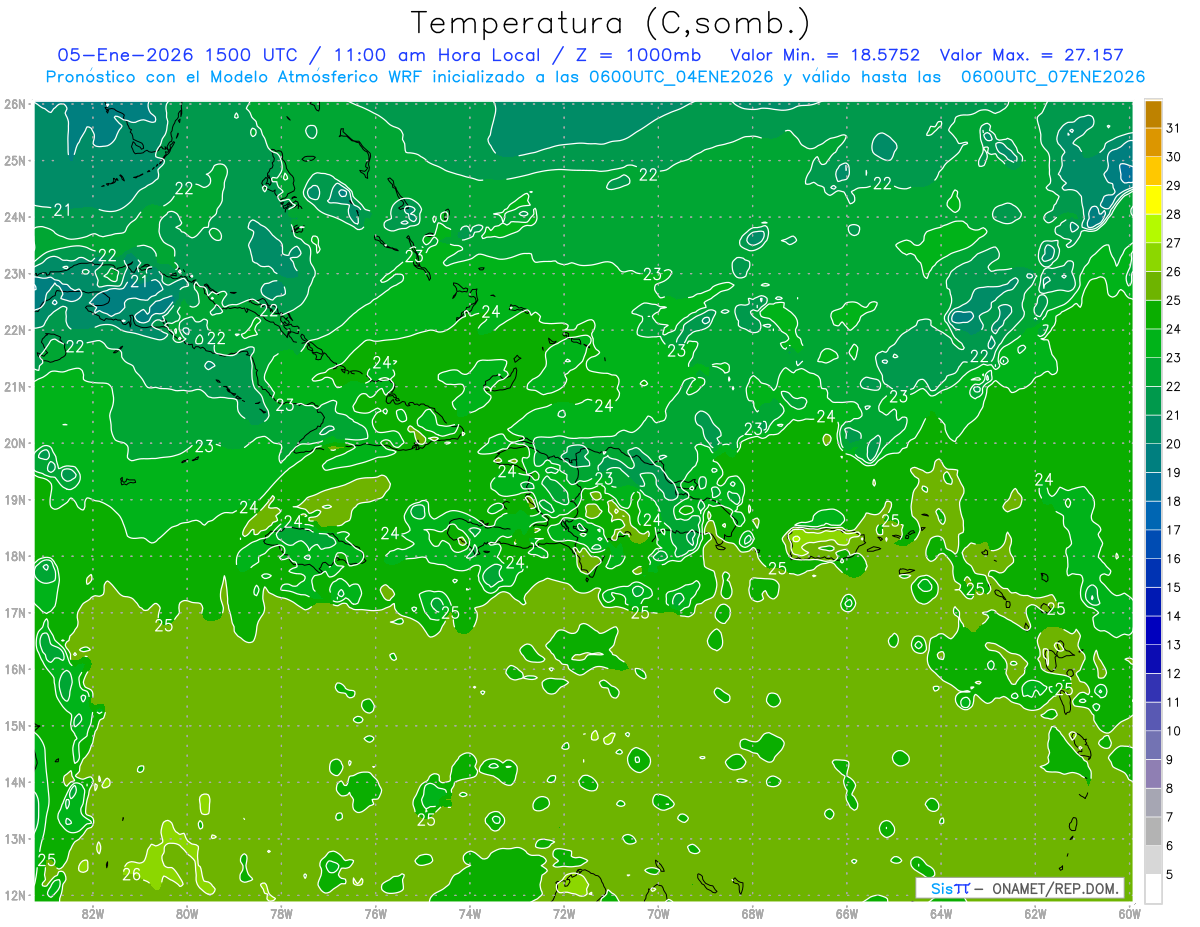Click the valid-until time '0600UTC_07ENE2026'
The height and width of the screenshot is (927, 1200).
click(x=1052, y=77)
